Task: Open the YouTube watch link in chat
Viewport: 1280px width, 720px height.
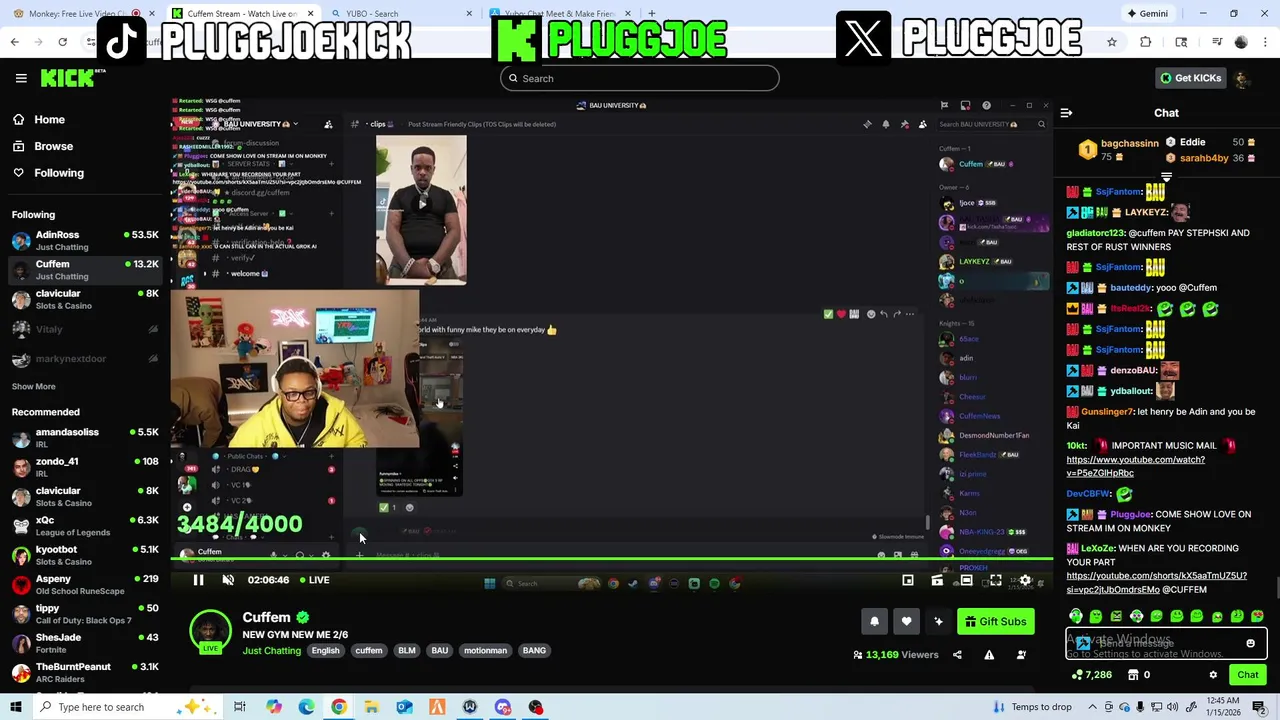Action: click(1135, 466)
